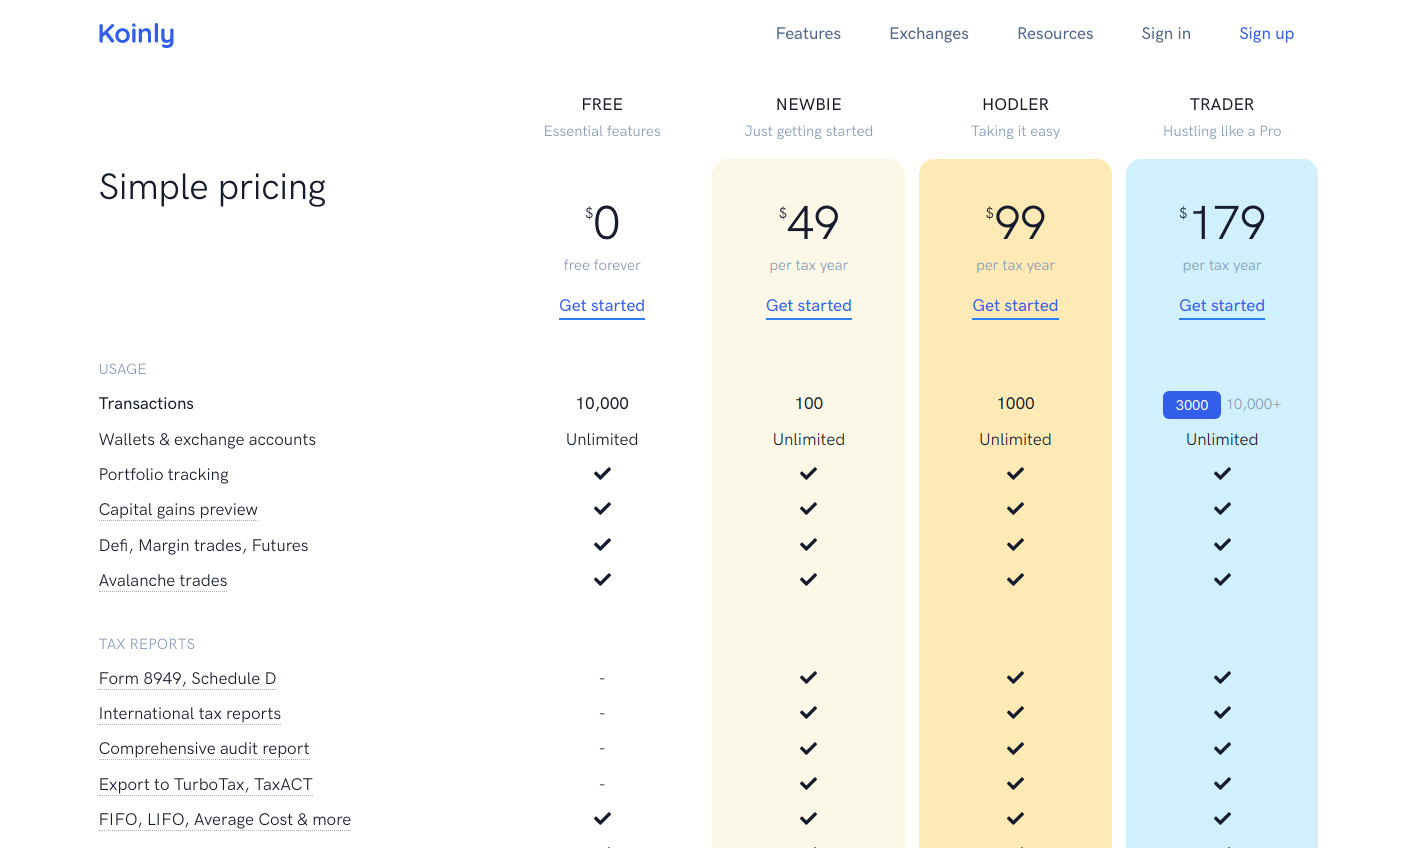1407x848 pixels.
Task: Click Capital gains preview feature label
Action: point(178,510)
